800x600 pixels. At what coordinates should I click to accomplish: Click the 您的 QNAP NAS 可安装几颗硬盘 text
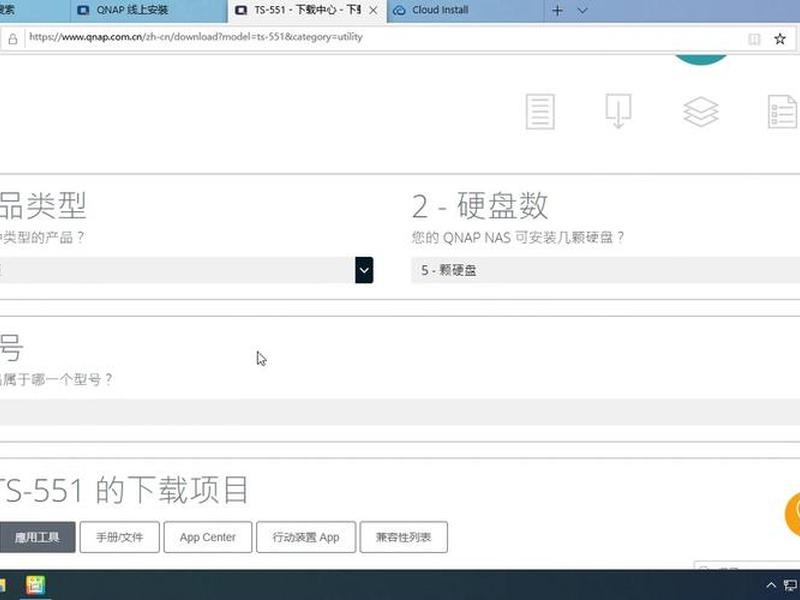point(518,237)
